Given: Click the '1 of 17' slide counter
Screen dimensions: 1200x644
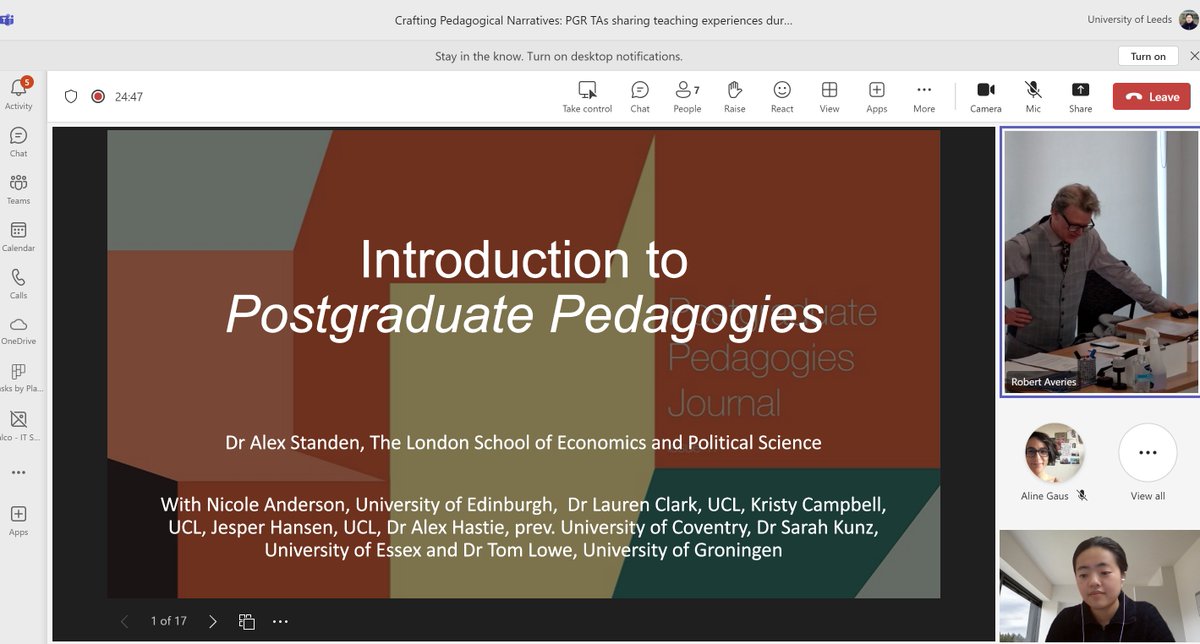Looking at the screenshot, I should [168, 621].
